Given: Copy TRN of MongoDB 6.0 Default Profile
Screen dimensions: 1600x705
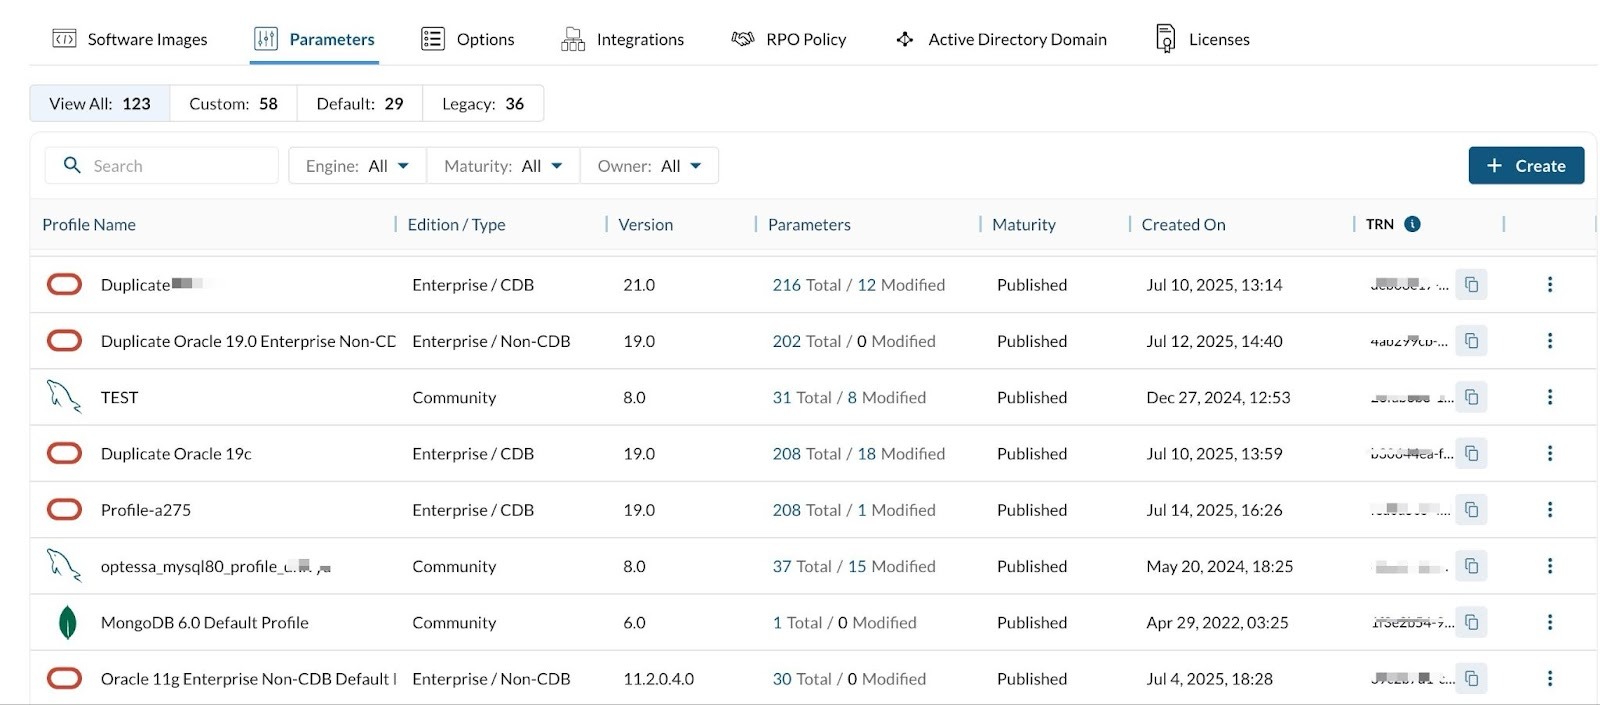Looking at the screenshot, I should pos(1471,622).
